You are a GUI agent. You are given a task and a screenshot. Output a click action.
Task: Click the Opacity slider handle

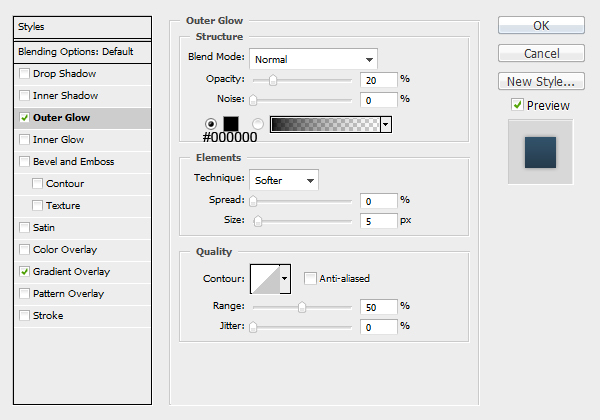tap(273, 80)
